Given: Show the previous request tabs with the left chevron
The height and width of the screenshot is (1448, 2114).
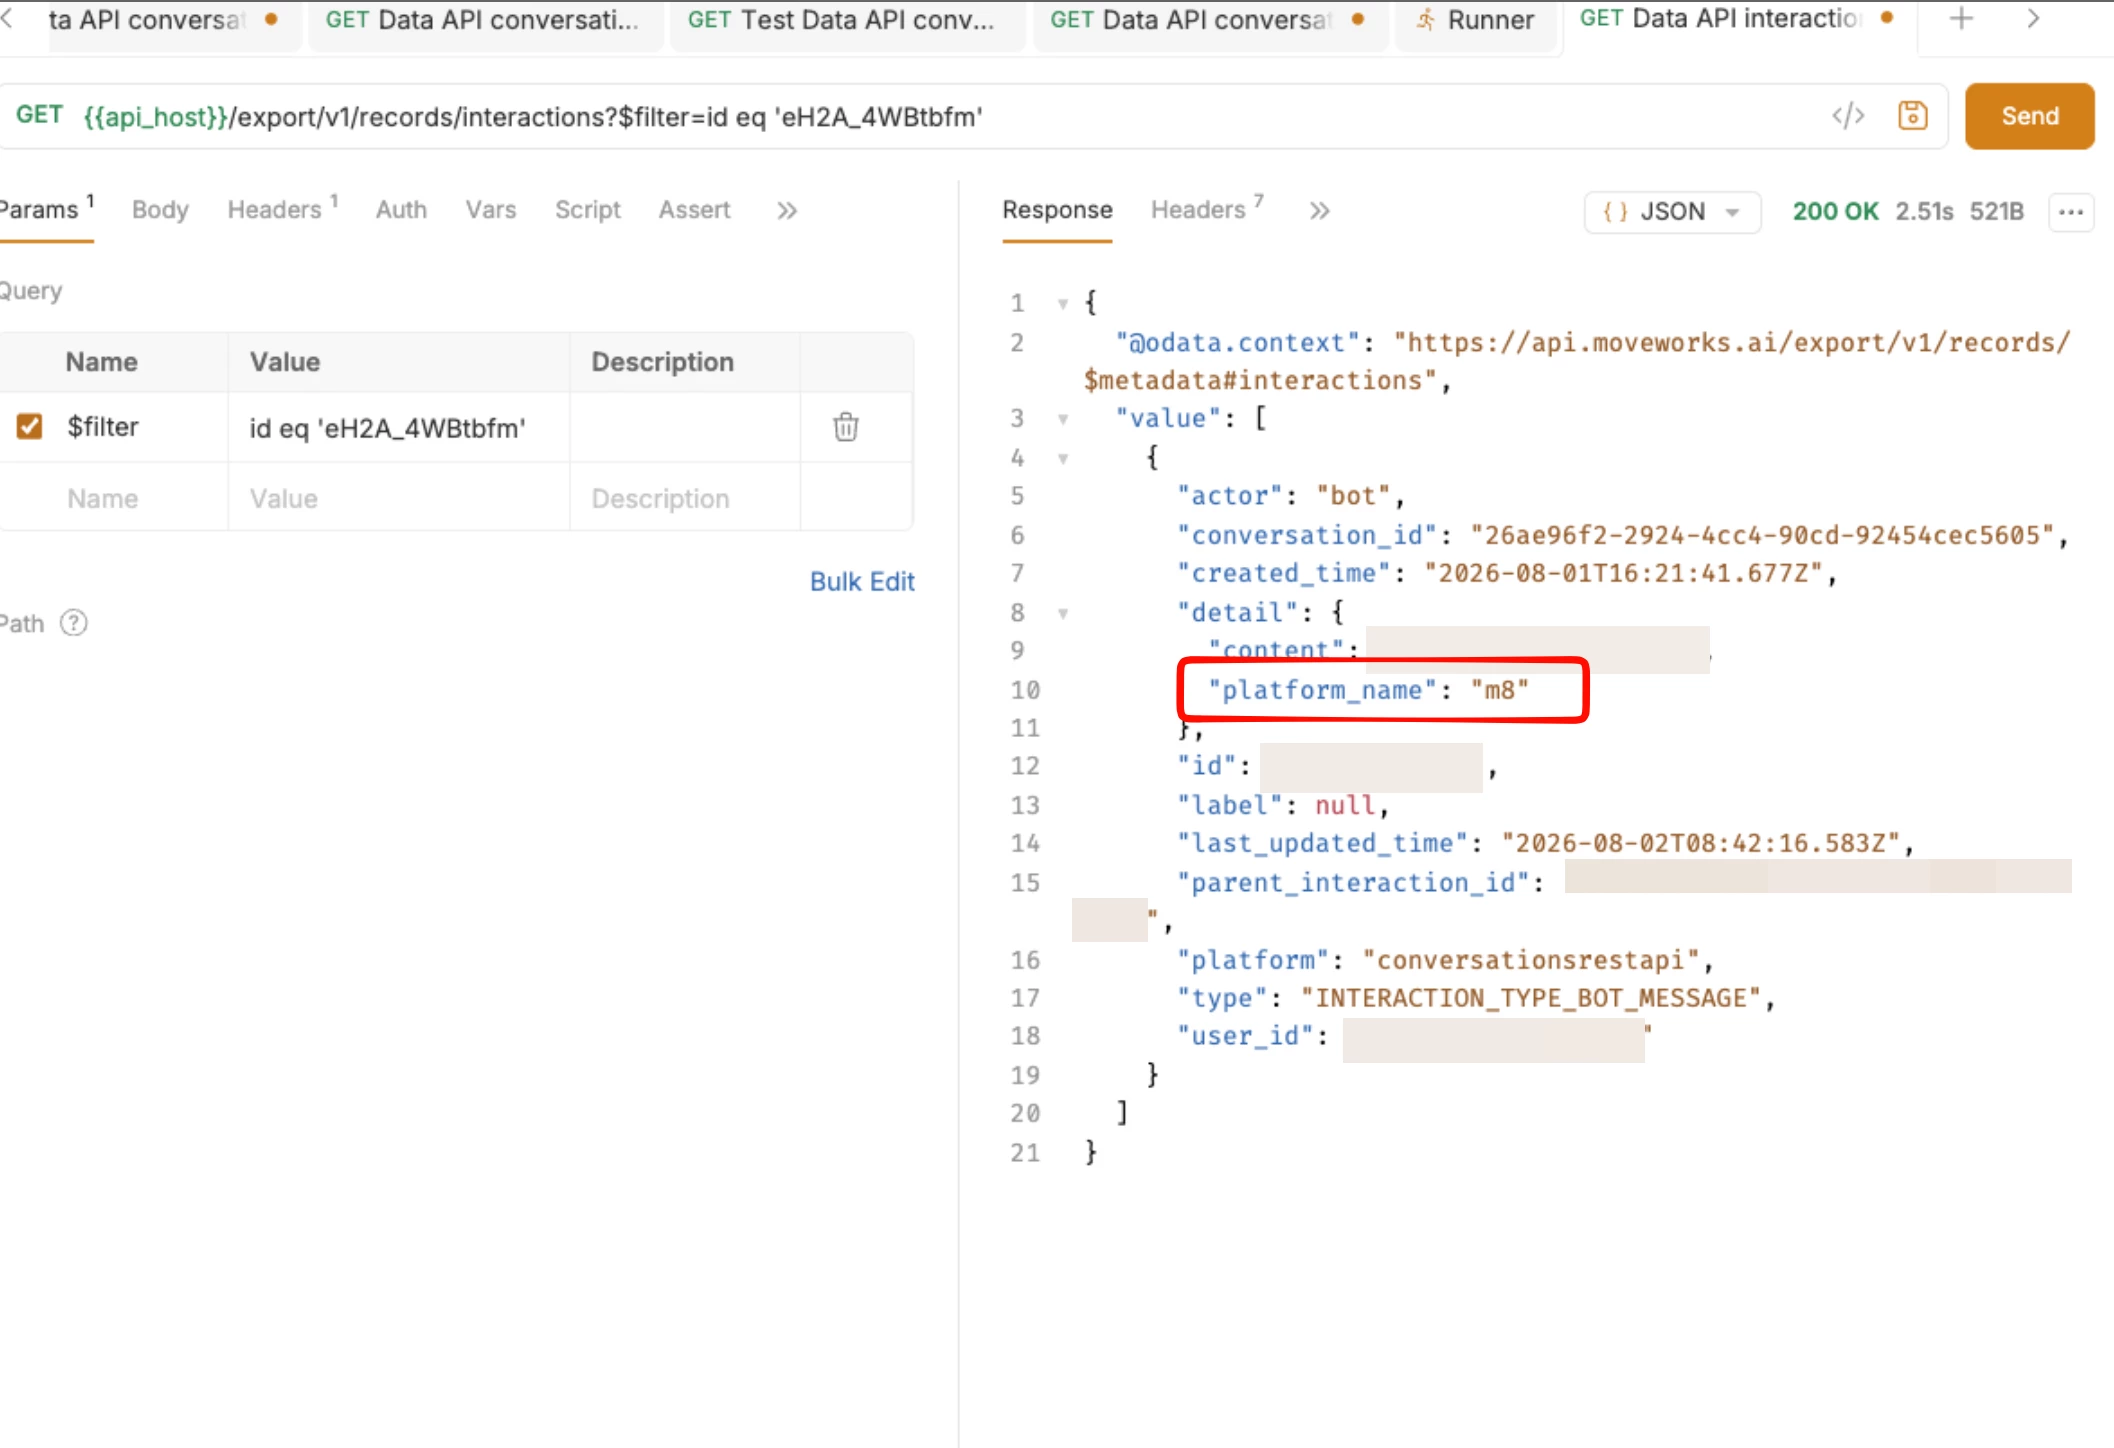Looking at the screenshot, I should [x=8, y=19].
